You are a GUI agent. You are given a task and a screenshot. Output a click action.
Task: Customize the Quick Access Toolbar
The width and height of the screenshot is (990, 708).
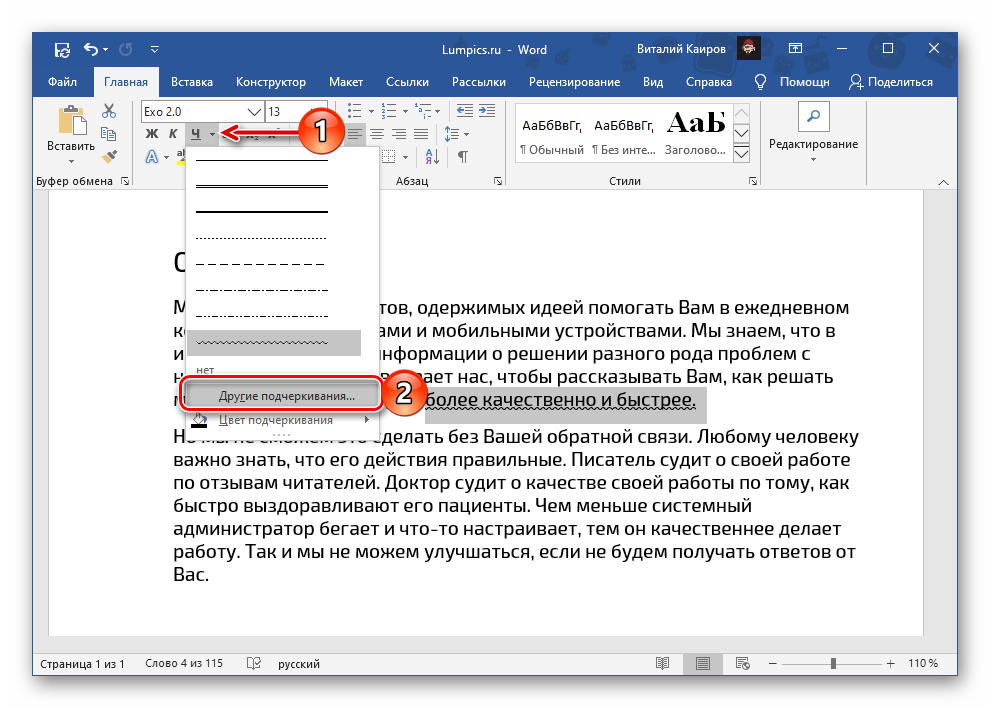click(x=155, y=49)
